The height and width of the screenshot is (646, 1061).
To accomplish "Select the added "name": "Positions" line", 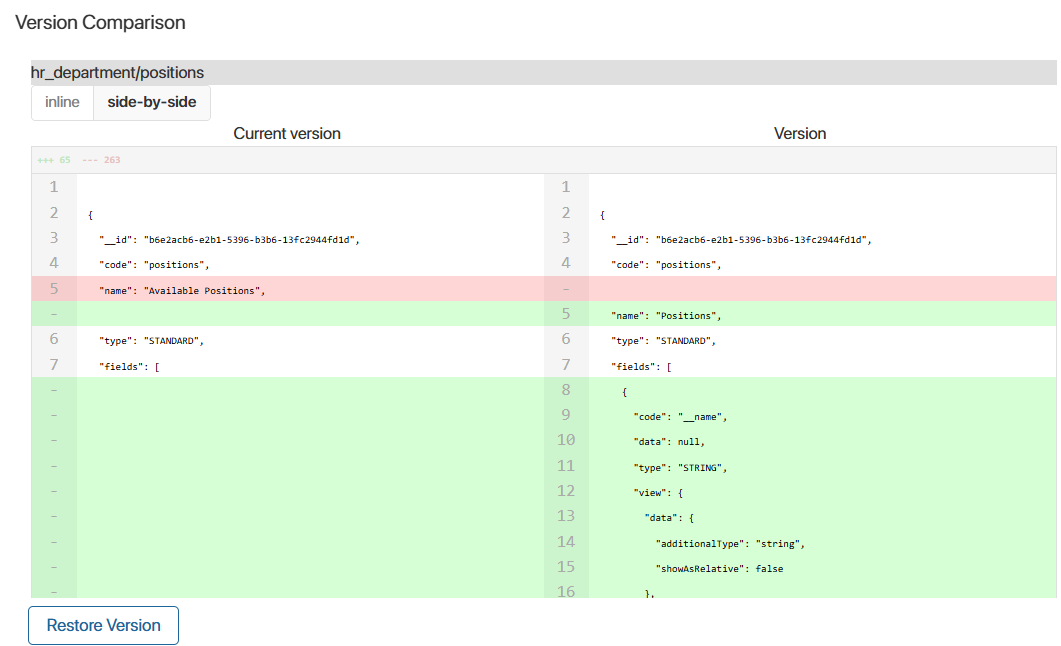I will pyautogui.click(x=666, y=316).
